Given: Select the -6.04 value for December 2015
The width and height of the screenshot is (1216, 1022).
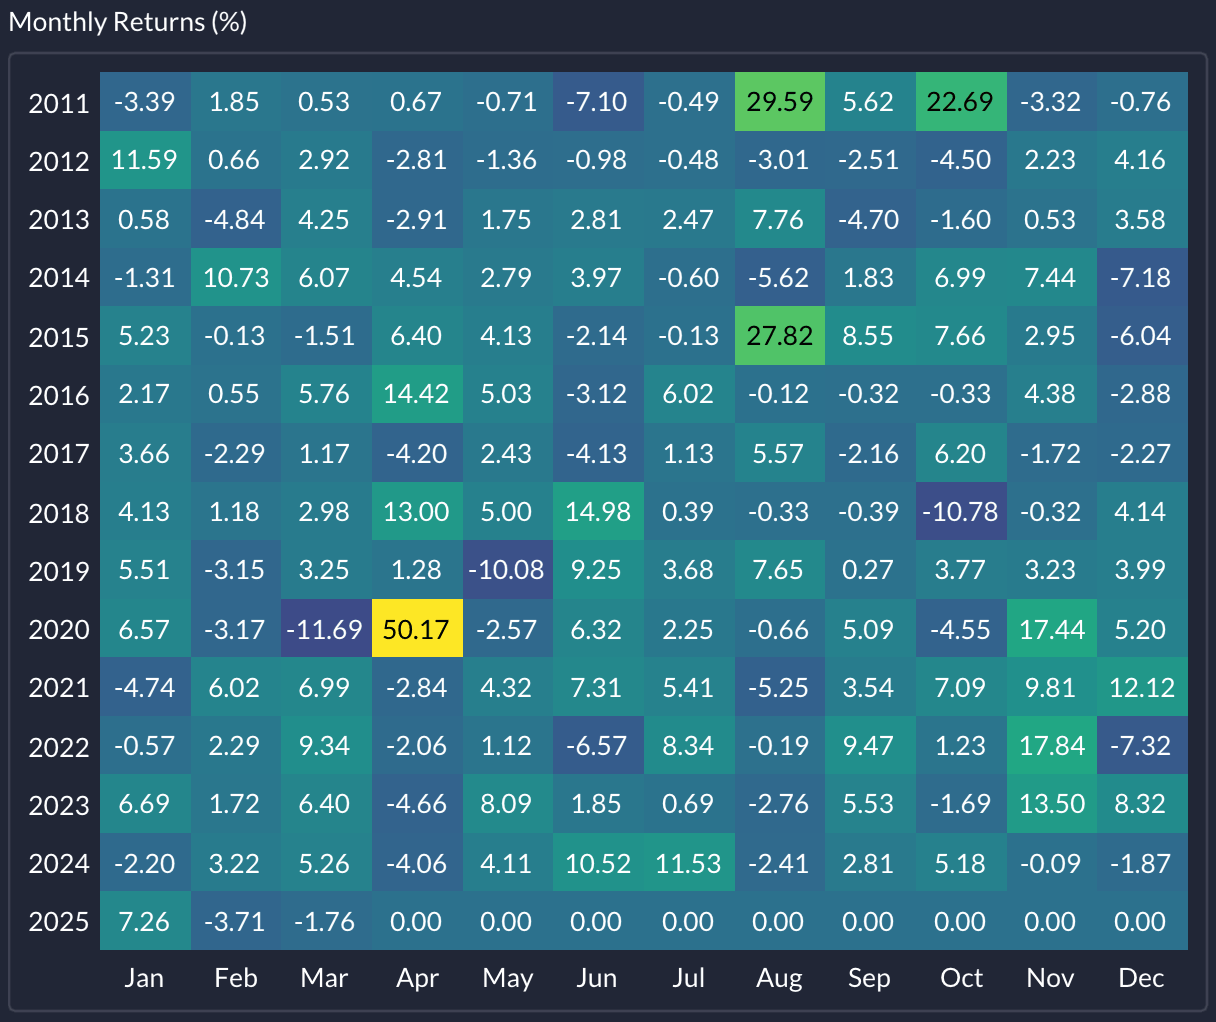Looking at the screenshot, I should point(1142,336).
